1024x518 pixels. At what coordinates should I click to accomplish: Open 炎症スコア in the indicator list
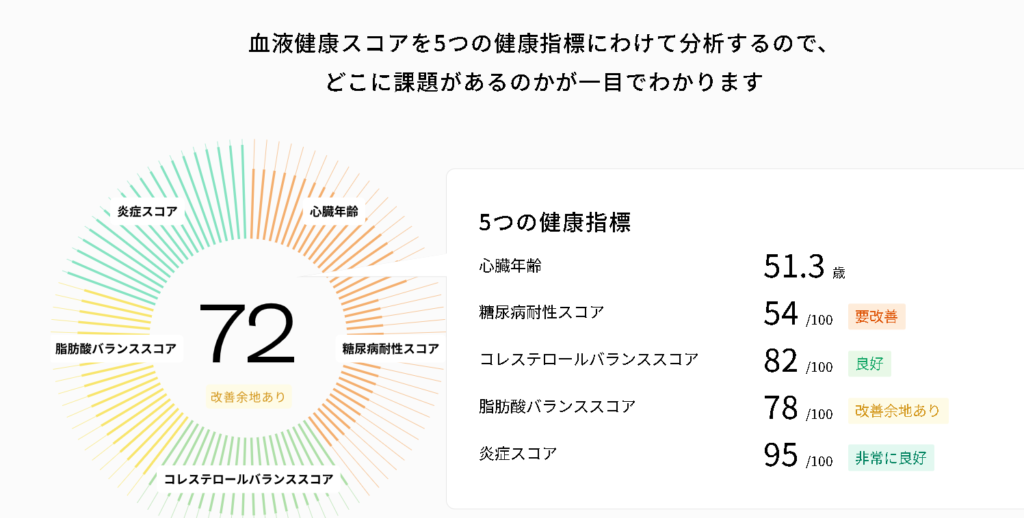click(x=518, y=453)
